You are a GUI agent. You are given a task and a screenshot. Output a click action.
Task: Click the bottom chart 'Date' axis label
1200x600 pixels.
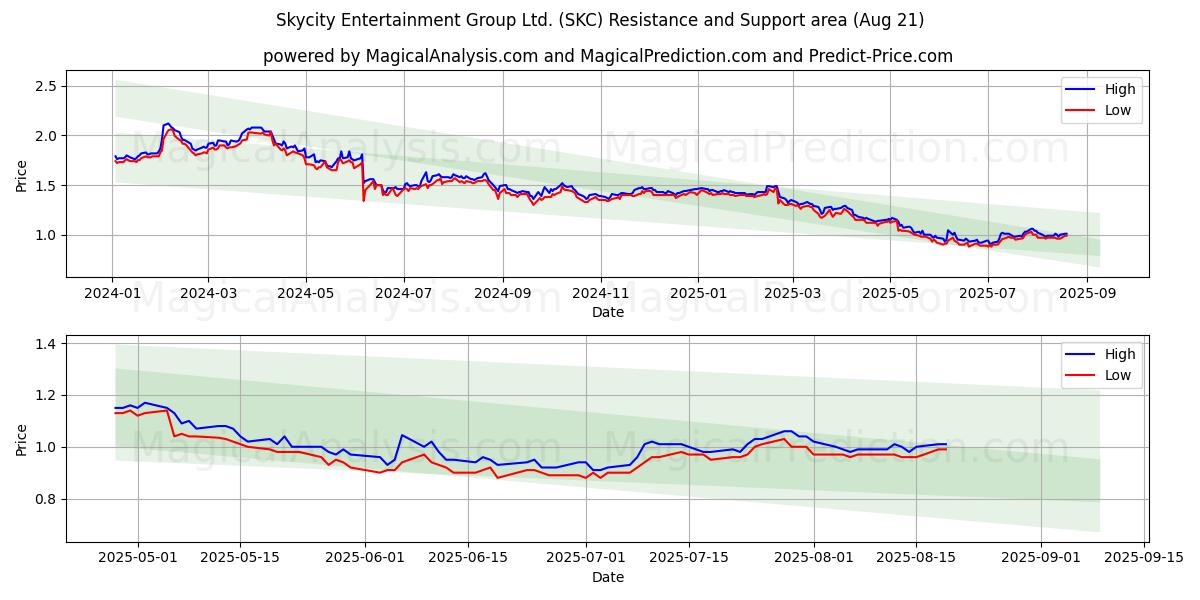(608, 577)
